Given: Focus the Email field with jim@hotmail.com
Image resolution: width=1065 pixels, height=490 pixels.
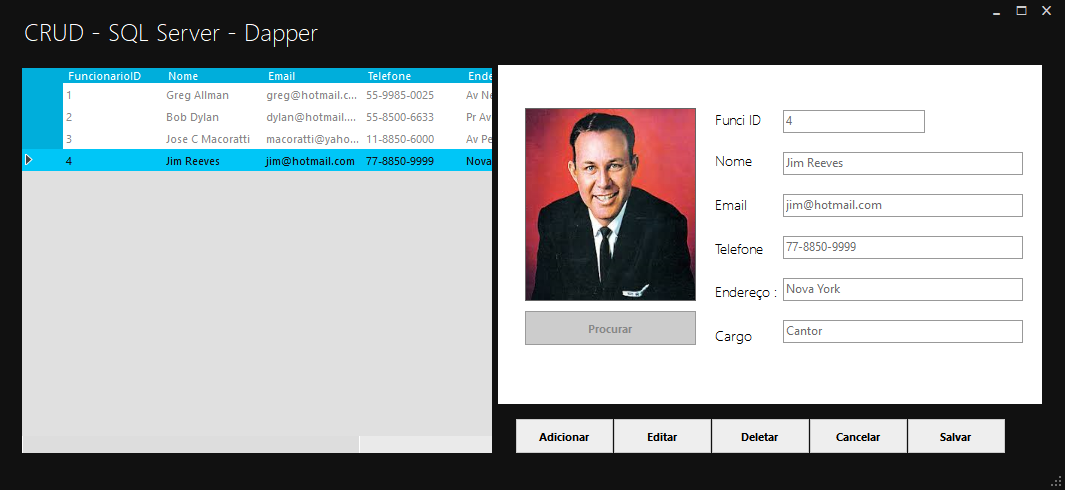Looking at the screenshot, I should pos(903,205).
